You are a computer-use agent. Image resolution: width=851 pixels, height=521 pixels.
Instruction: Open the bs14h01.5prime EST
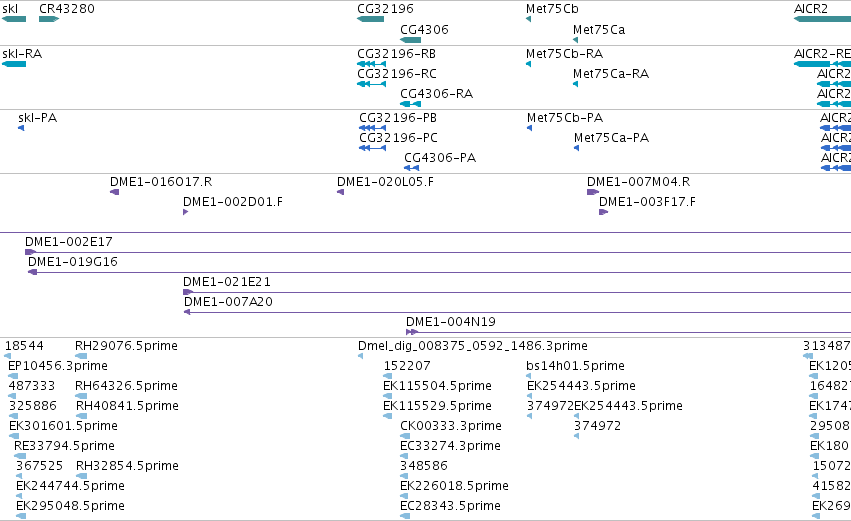(529, 376)
